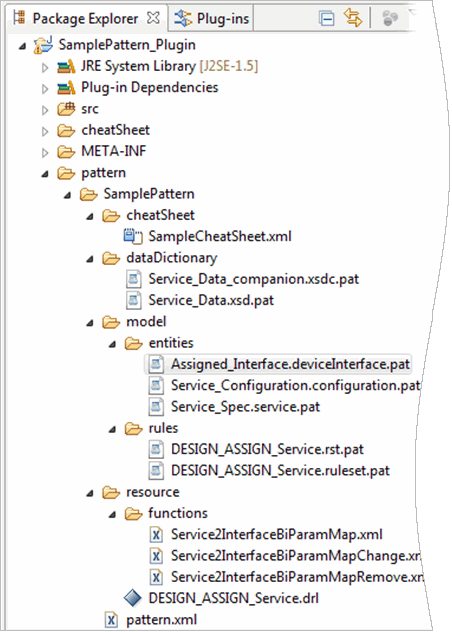This screenshot has height=632, width=452.
Task: Select Service_Data_companion.xsdc.pat file name
Action: tap(254, 279)
